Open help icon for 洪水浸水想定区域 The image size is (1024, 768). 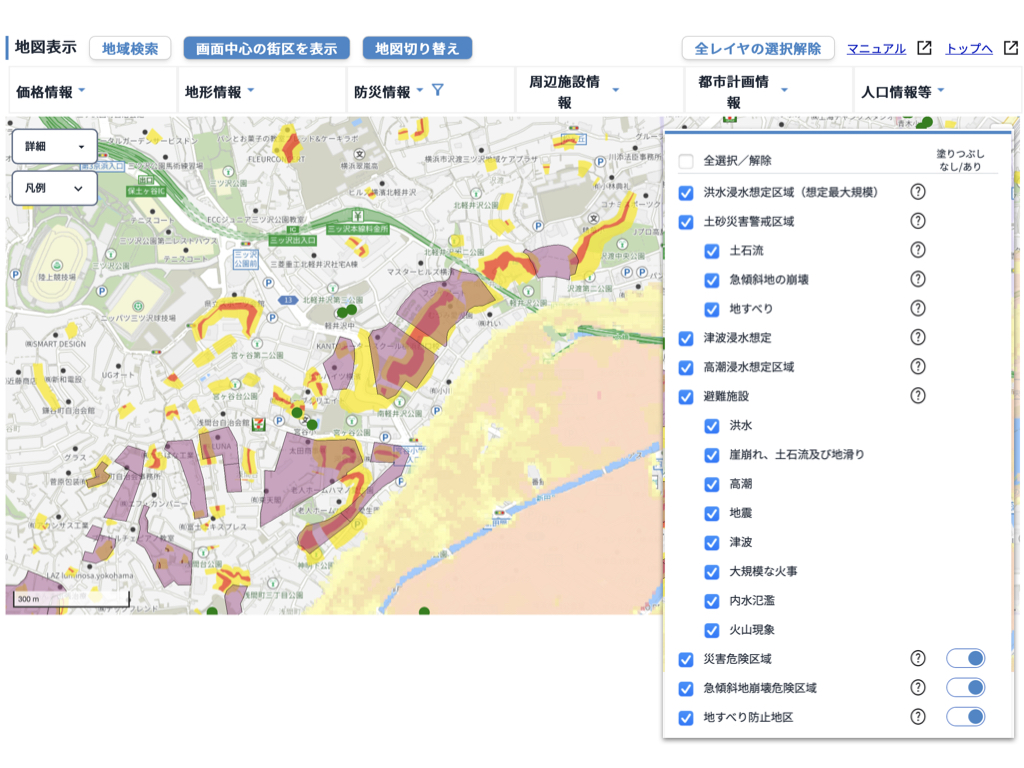point(917,192)
